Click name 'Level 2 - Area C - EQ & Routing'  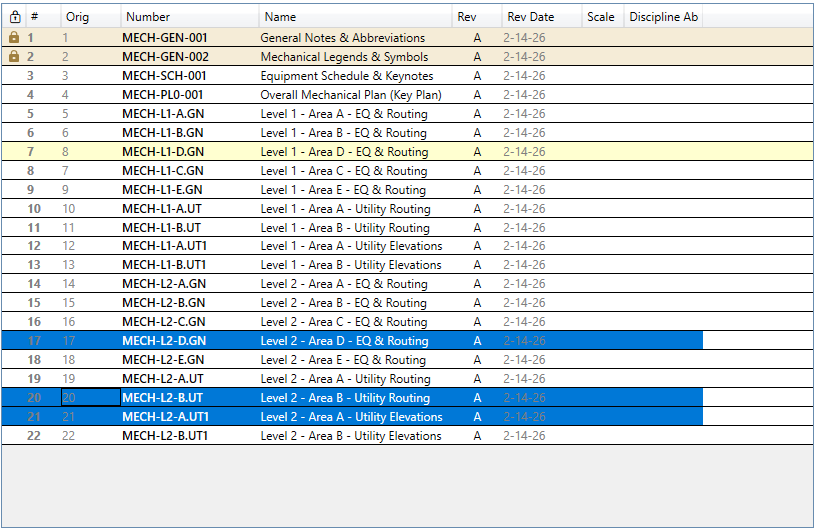pos(343,322)
